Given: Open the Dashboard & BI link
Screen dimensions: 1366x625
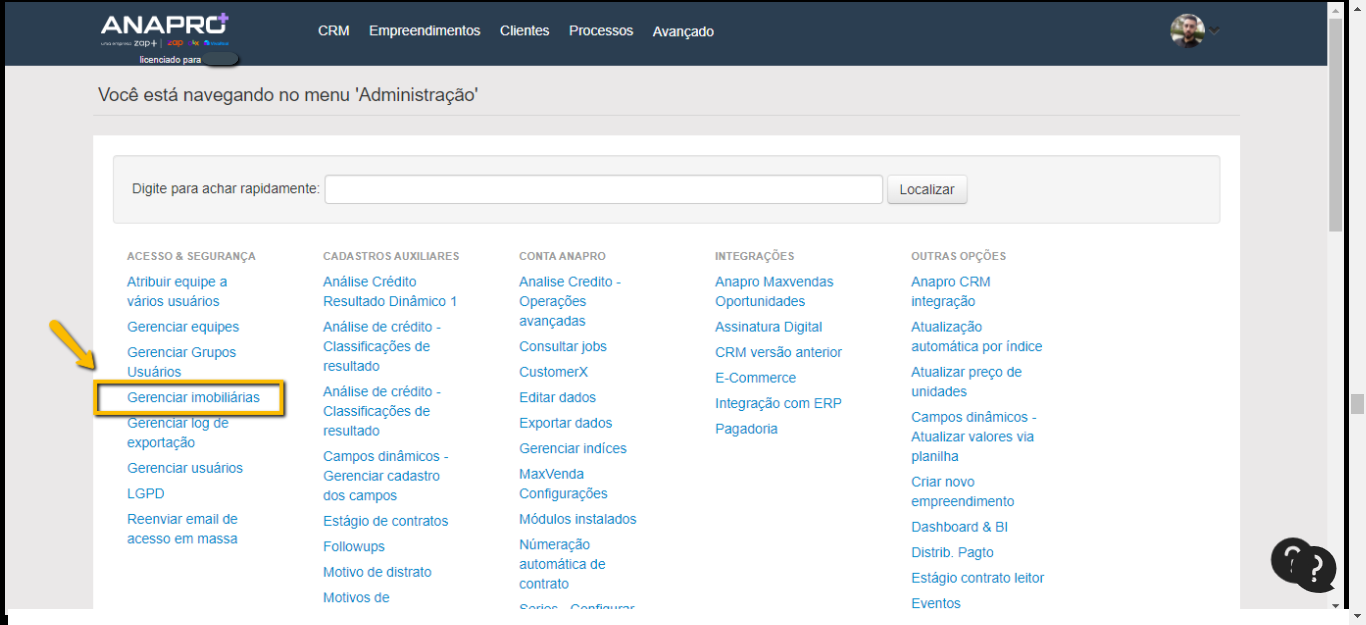Looking at the screenshot, I should point(959,527).
